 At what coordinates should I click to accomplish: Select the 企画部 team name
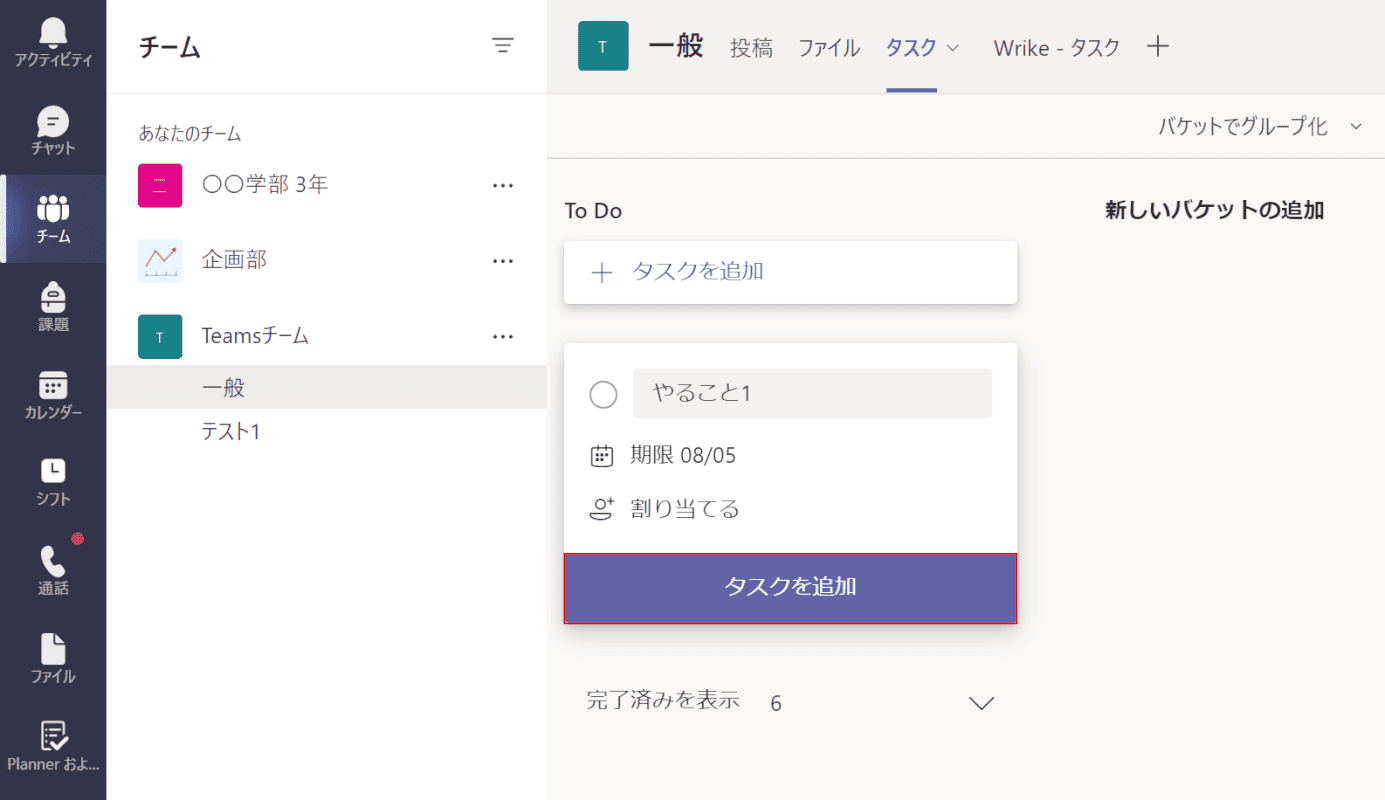(234, 260)
